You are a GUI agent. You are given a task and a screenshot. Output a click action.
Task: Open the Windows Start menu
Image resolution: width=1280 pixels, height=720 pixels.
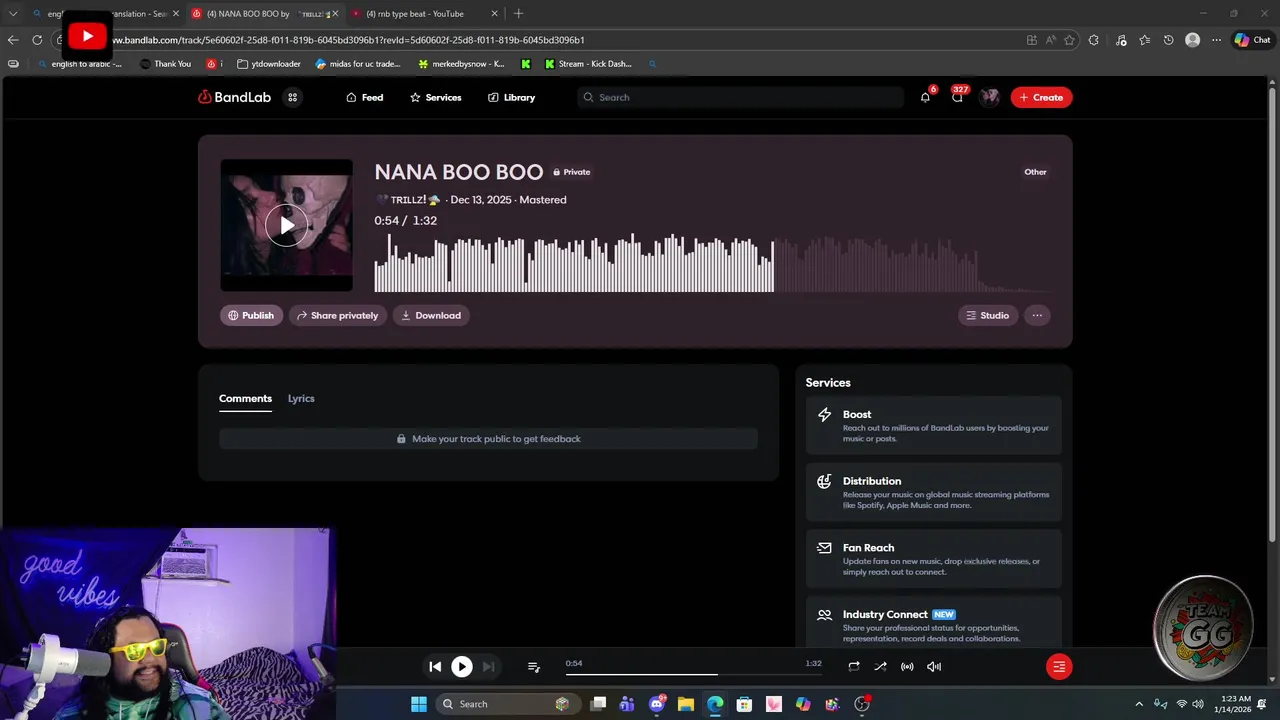[x=419, y=704]
